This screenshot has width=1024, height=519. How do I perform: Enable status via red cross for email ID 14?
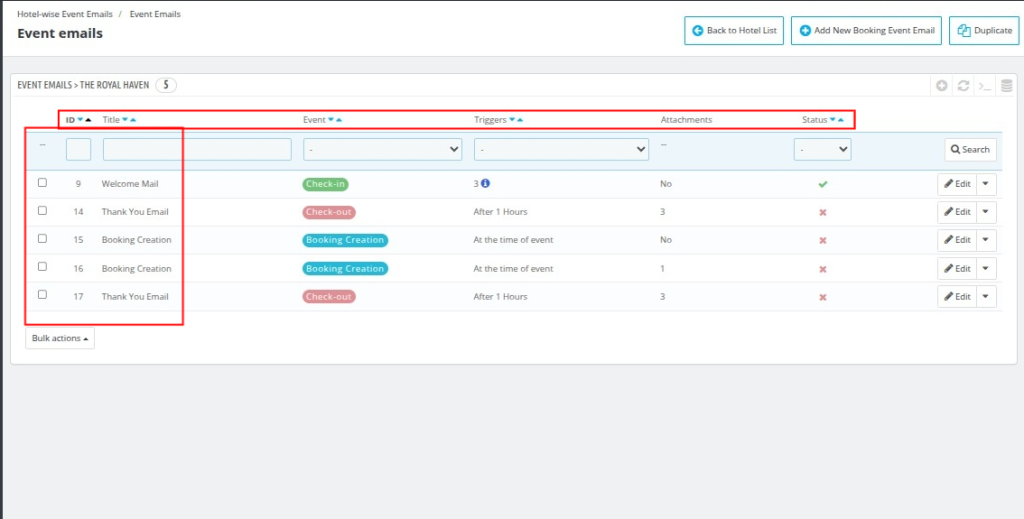coord(822,213)
